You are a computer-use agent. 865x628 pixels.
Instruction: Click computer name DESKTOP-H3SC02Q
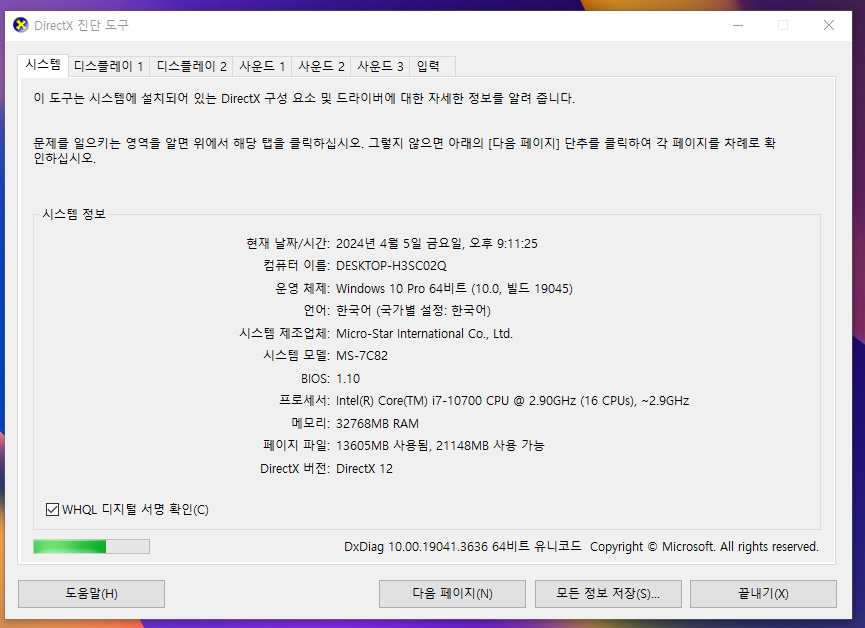[391, 266]
